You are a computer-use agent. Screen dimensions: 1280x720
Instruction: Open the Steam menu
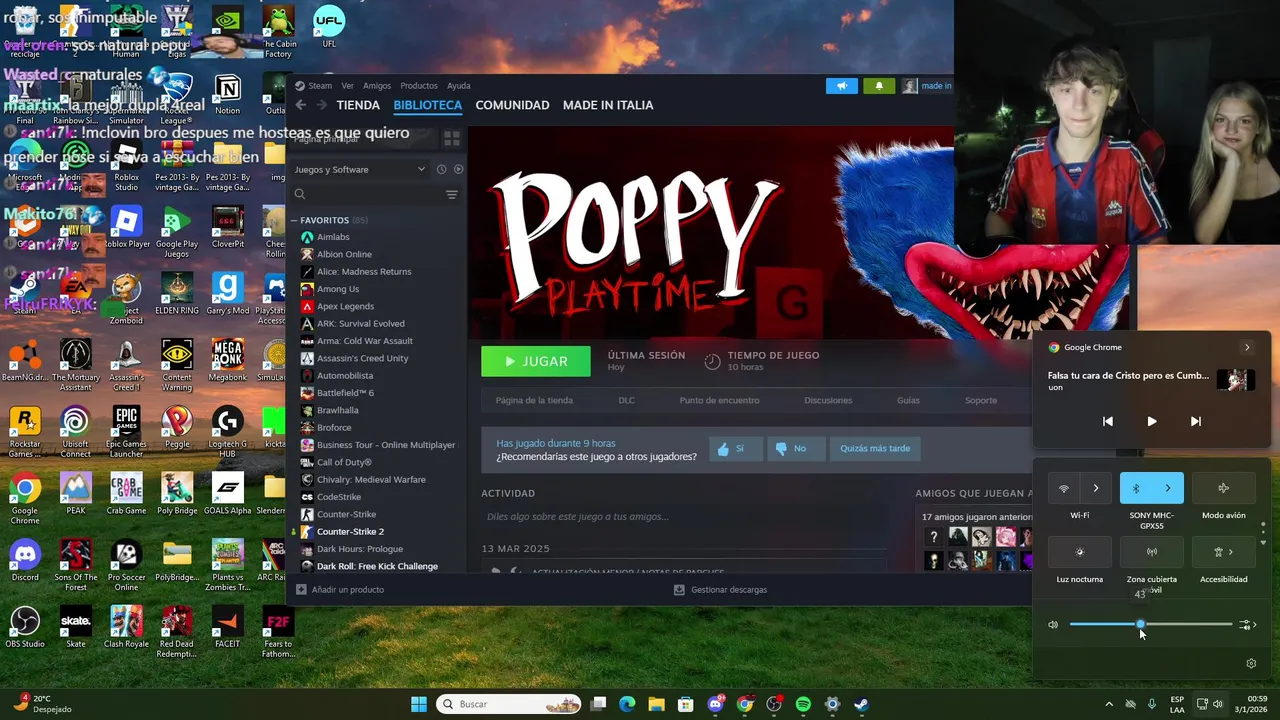coord(320,86)
